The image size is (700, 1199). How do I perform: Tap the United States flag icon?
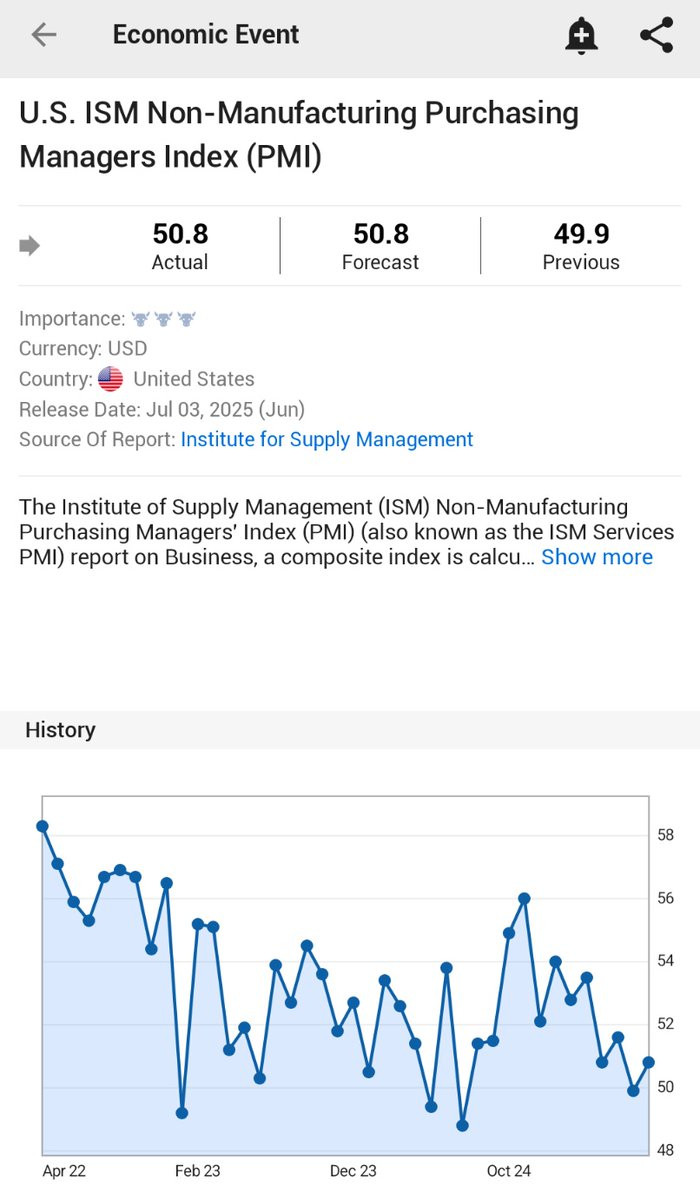(110, 379)
